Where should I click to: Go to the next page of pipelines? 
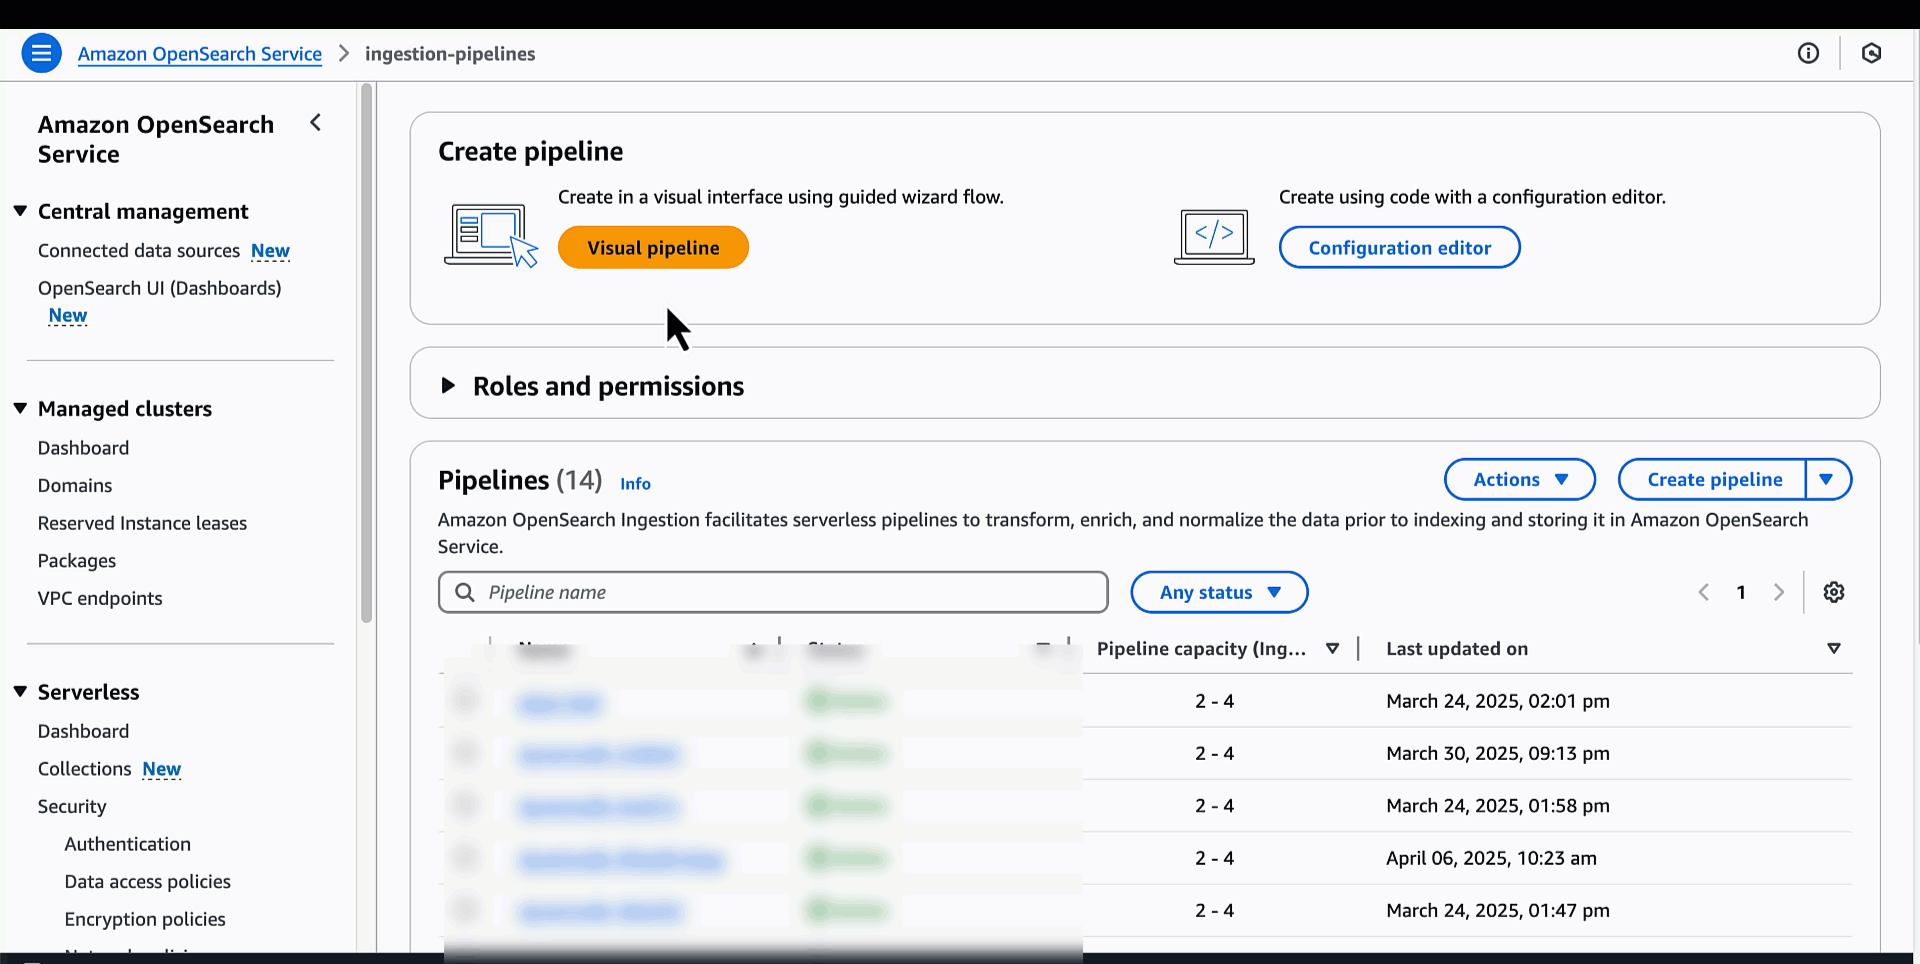[1779, 592]
